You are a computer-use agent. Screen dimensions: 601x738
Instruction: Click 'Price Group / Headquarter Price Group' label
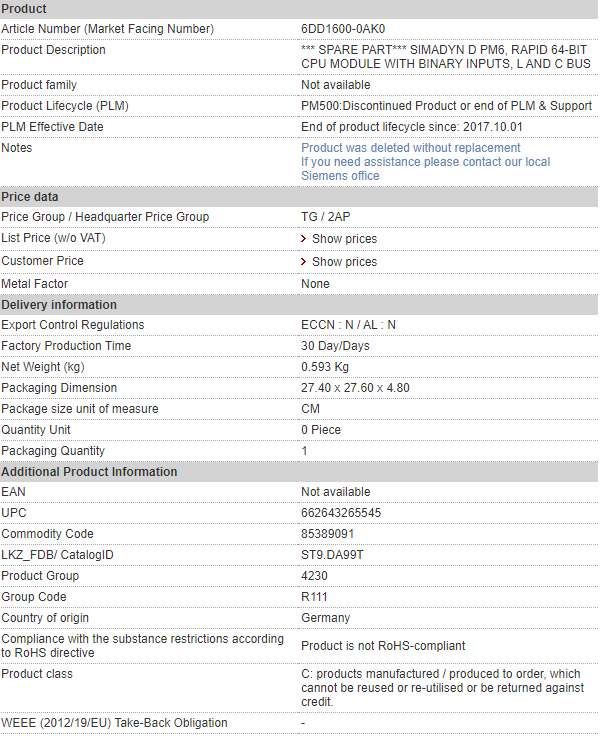[105, 217]
